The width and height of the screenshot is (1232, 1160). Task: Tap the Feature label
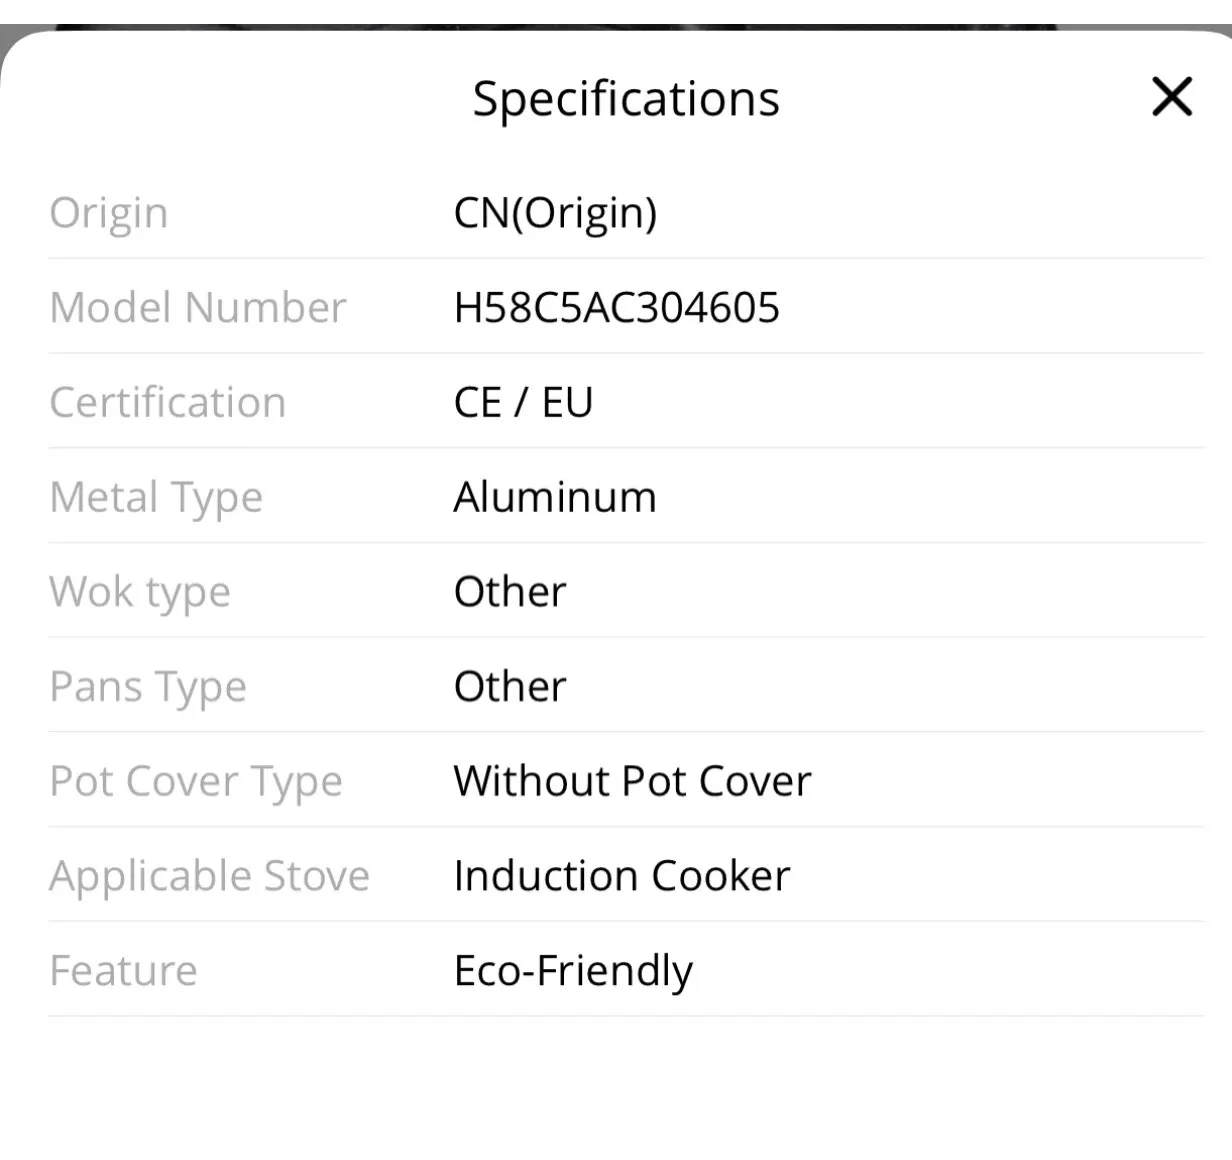click(124, 971)
